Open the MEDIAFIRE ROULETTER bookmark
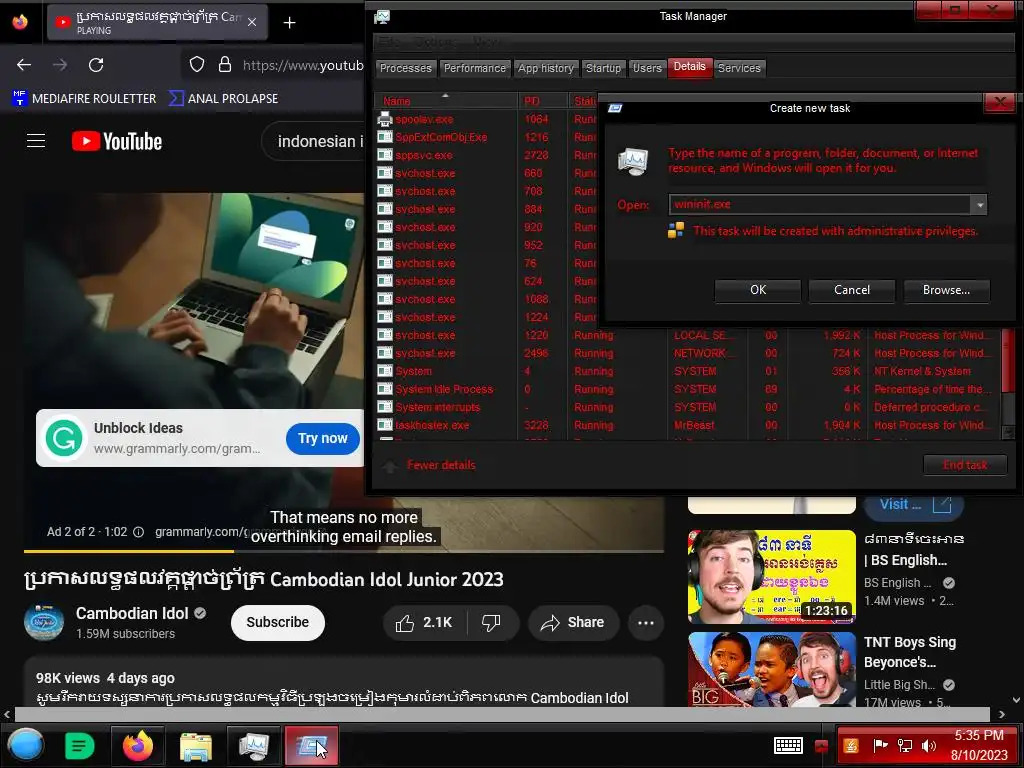 tap(84, 99)
